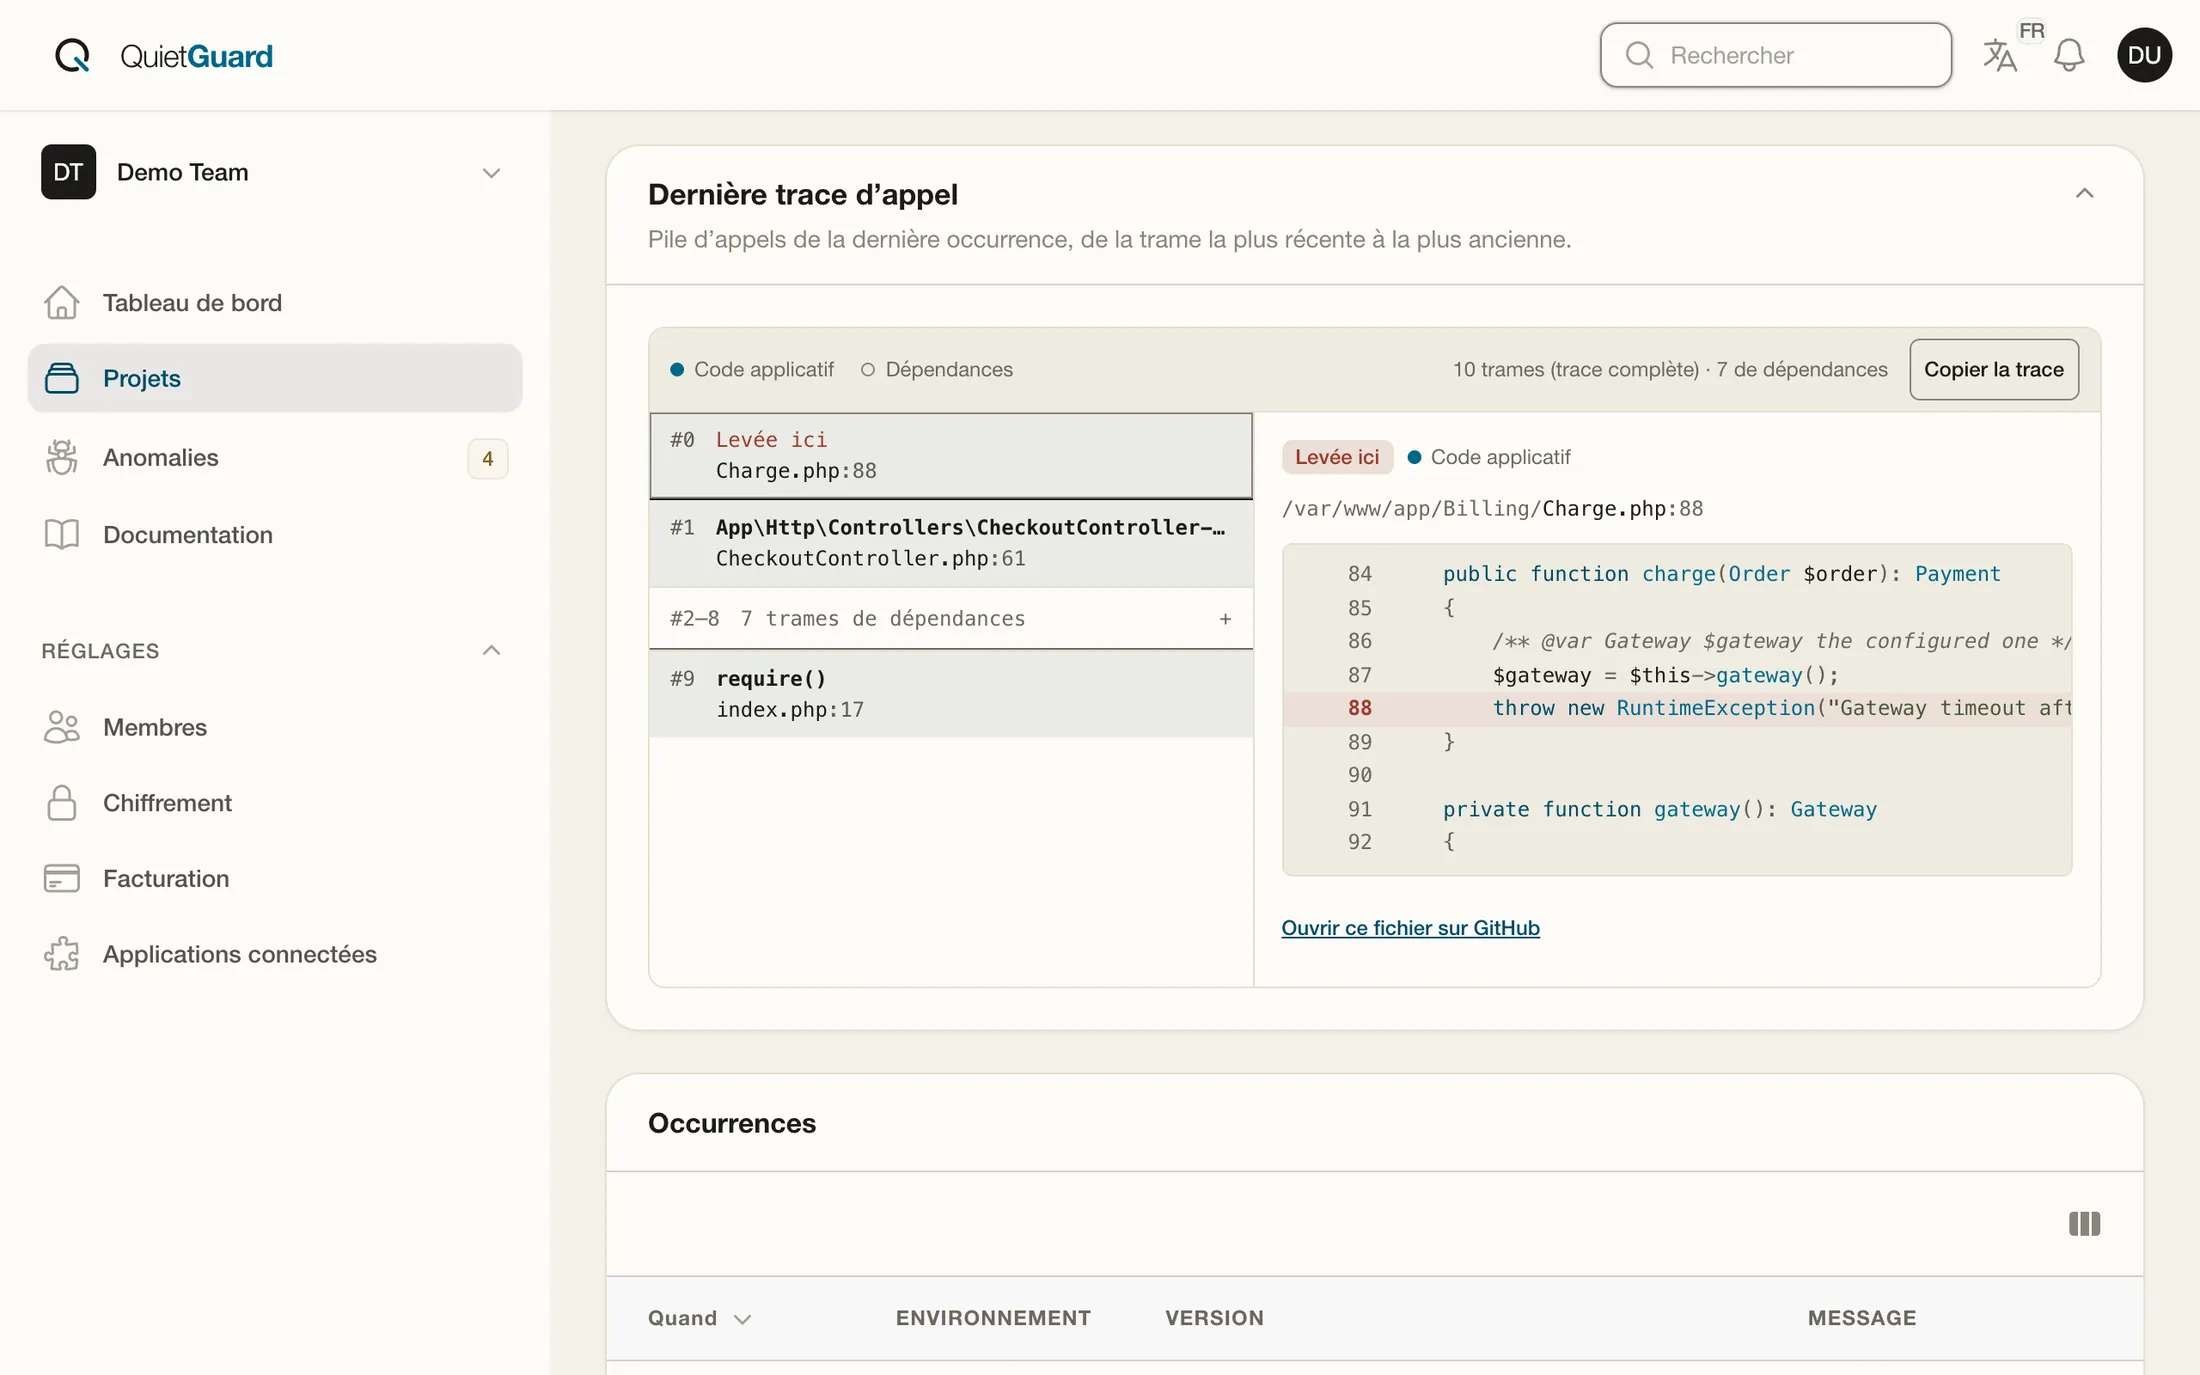Expand the Demo Team selector
The width and height of the screenshot is (2200, 1375).
[491, 173]
